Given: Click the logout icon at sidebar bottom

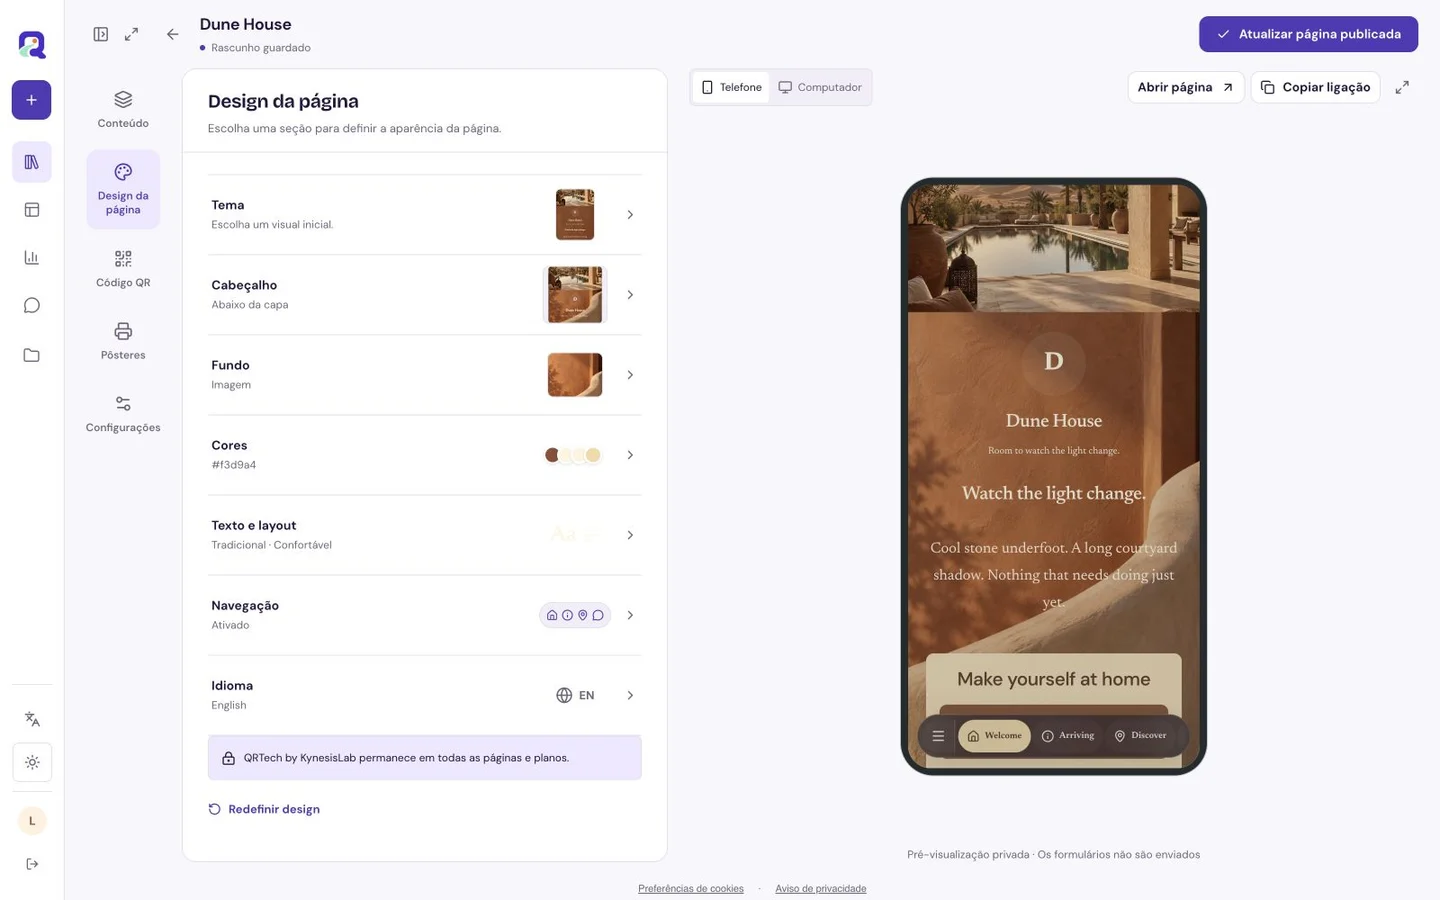Looking at the screenshot, I should 32,864.
